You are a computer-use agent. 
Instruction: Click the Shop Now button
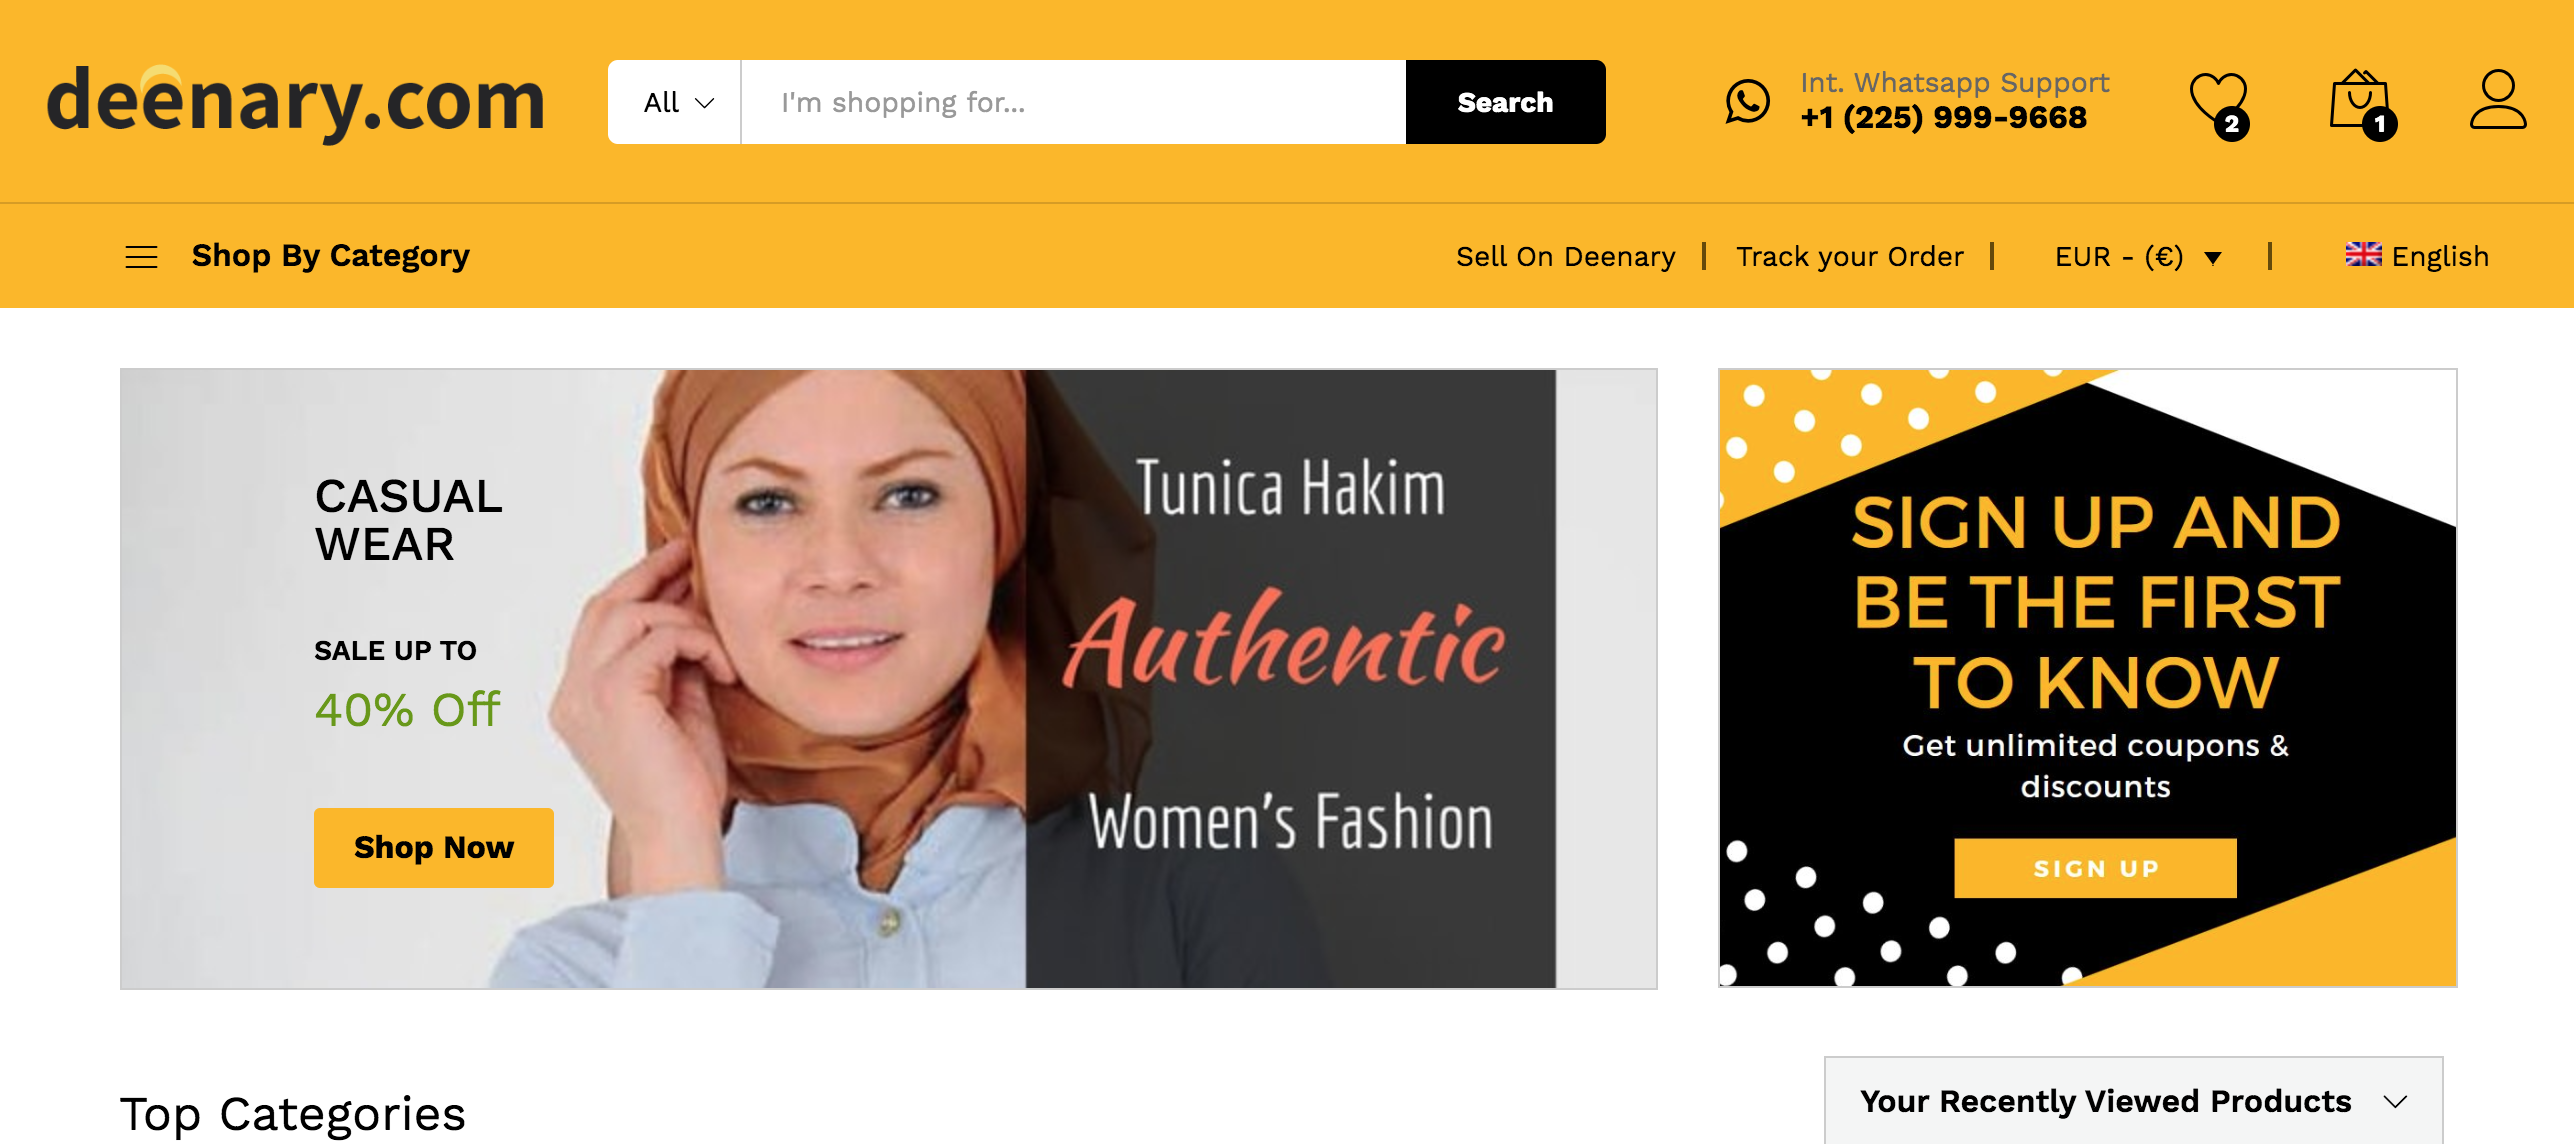coord(433,847)
